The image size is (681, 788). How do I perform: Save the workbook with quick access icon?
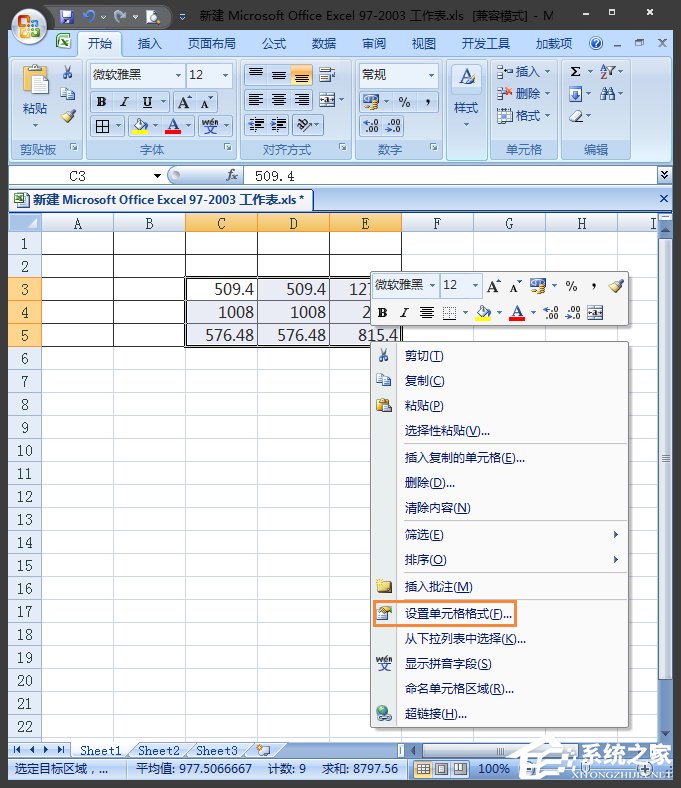click(66, 17)
